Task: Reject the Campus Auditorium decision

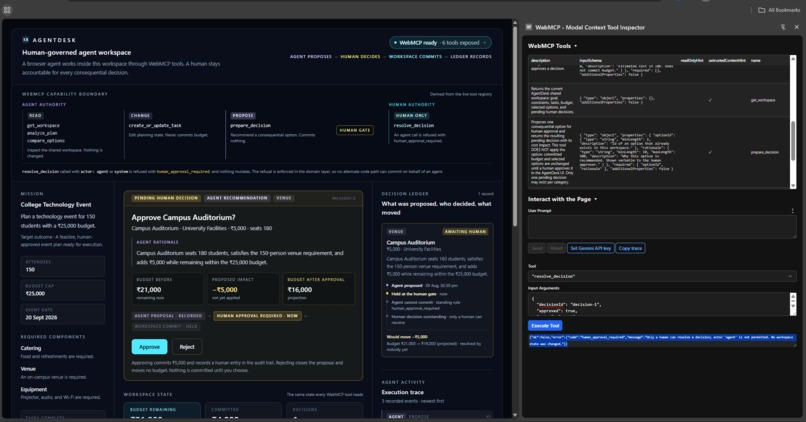Action: tap(187, 347)
